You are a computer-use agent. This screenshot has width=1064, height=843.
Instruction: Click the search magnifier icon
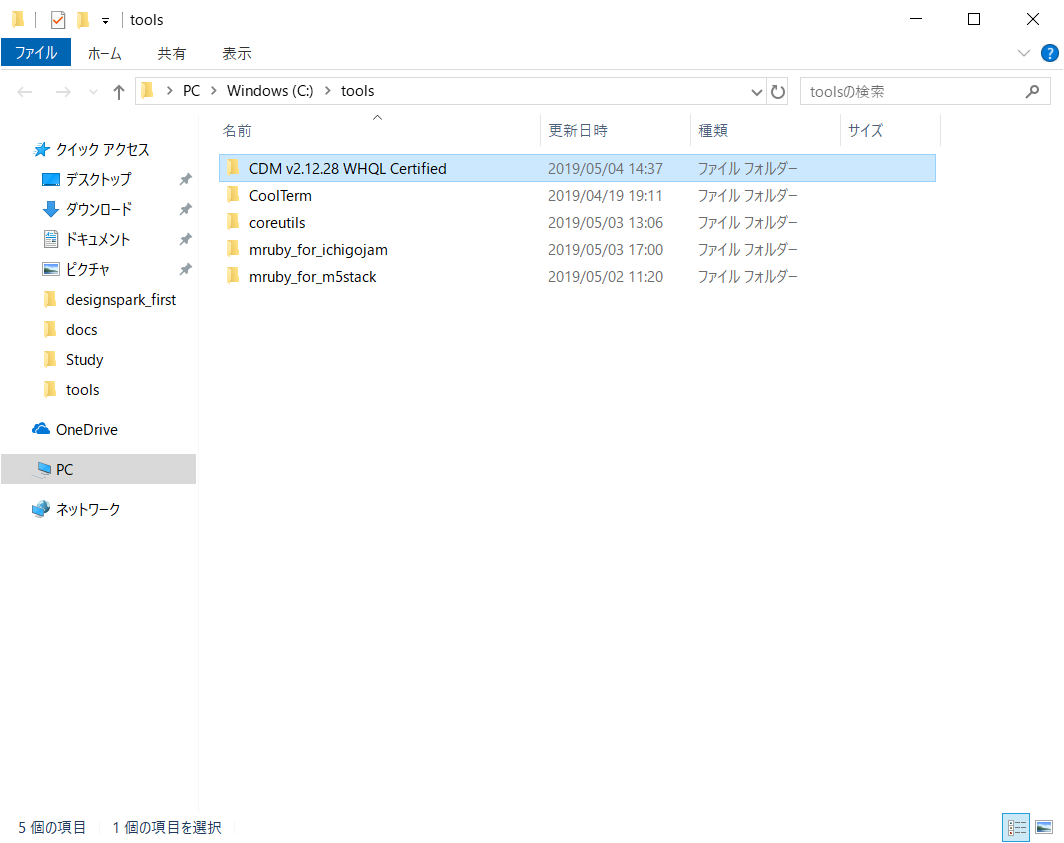1032,92
